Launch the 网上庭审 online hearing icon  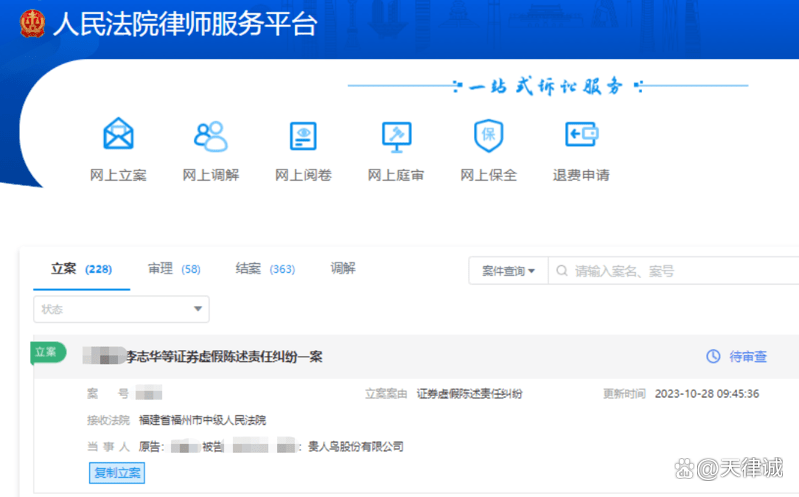(x=396, y=135)
